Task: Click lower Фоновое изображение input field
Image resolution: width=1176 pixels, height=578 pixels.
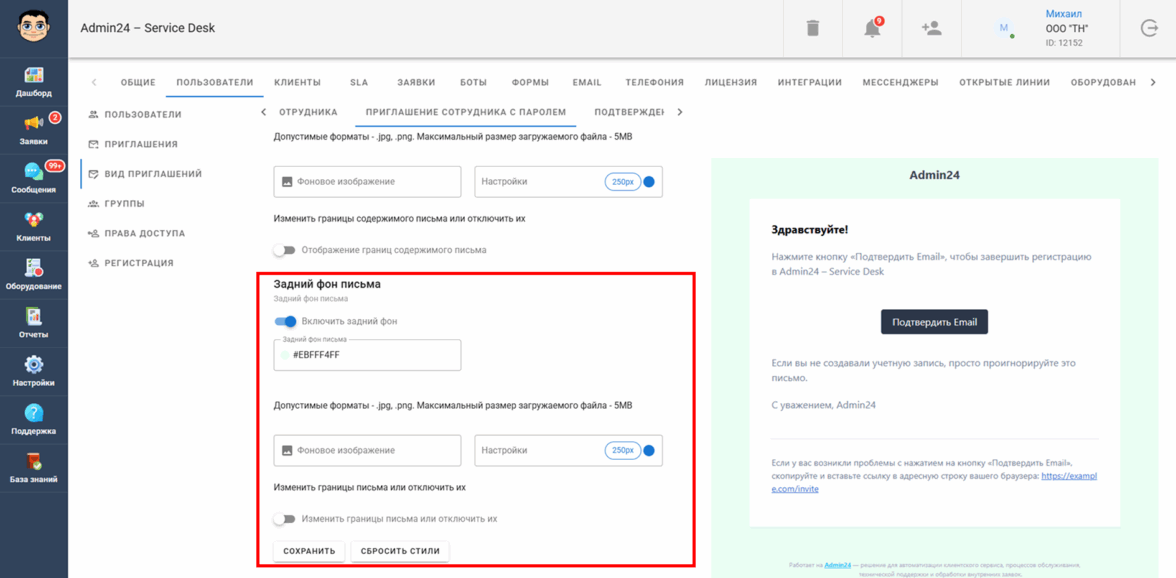Action: point(368,451)
